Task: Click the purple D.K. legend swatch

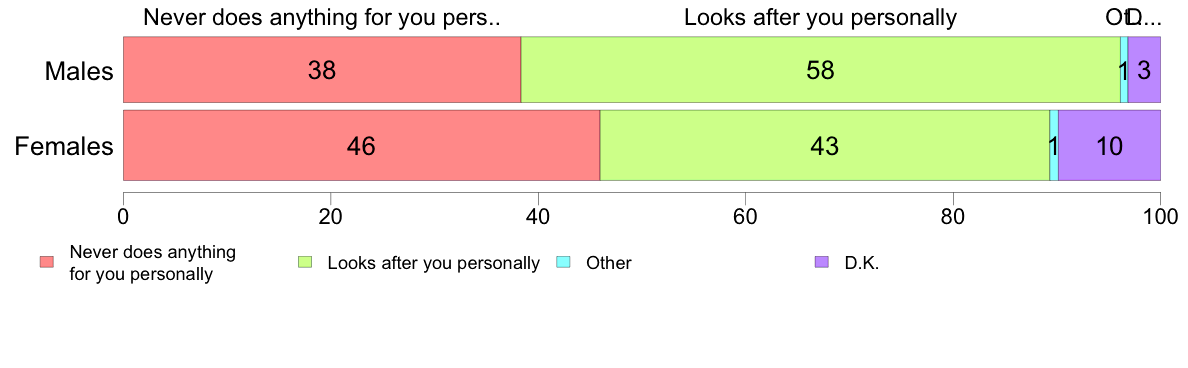Action: (x=821, y=262)
